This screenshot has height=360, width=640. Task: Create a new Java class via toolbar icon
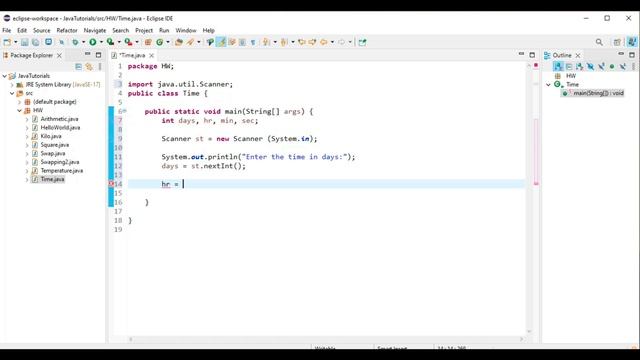tap(160, 42)
